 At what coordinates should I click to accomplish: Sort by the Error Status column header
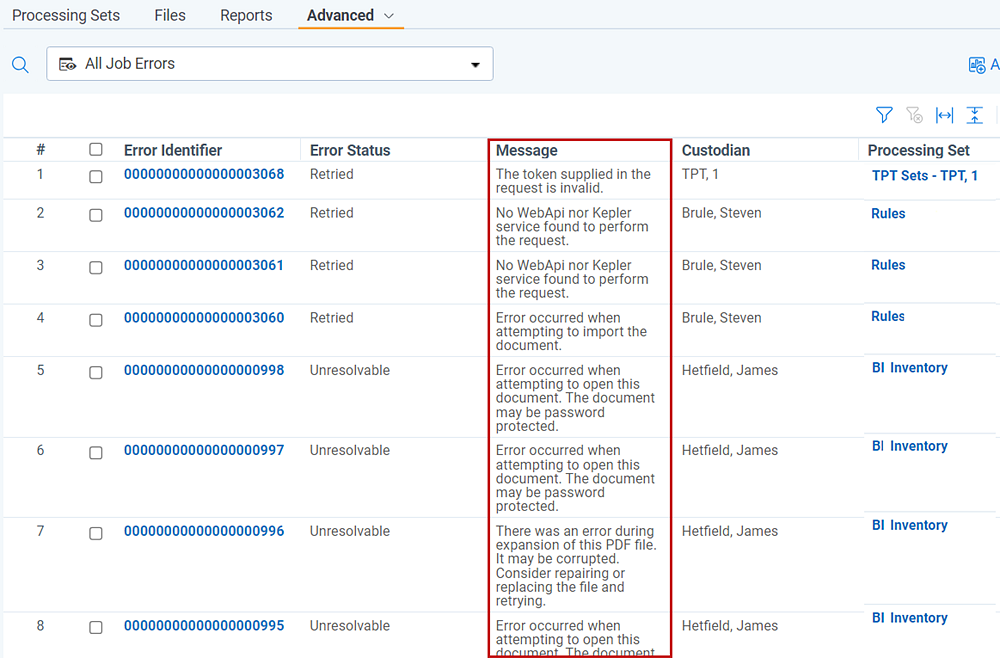[x=350, y=150]
